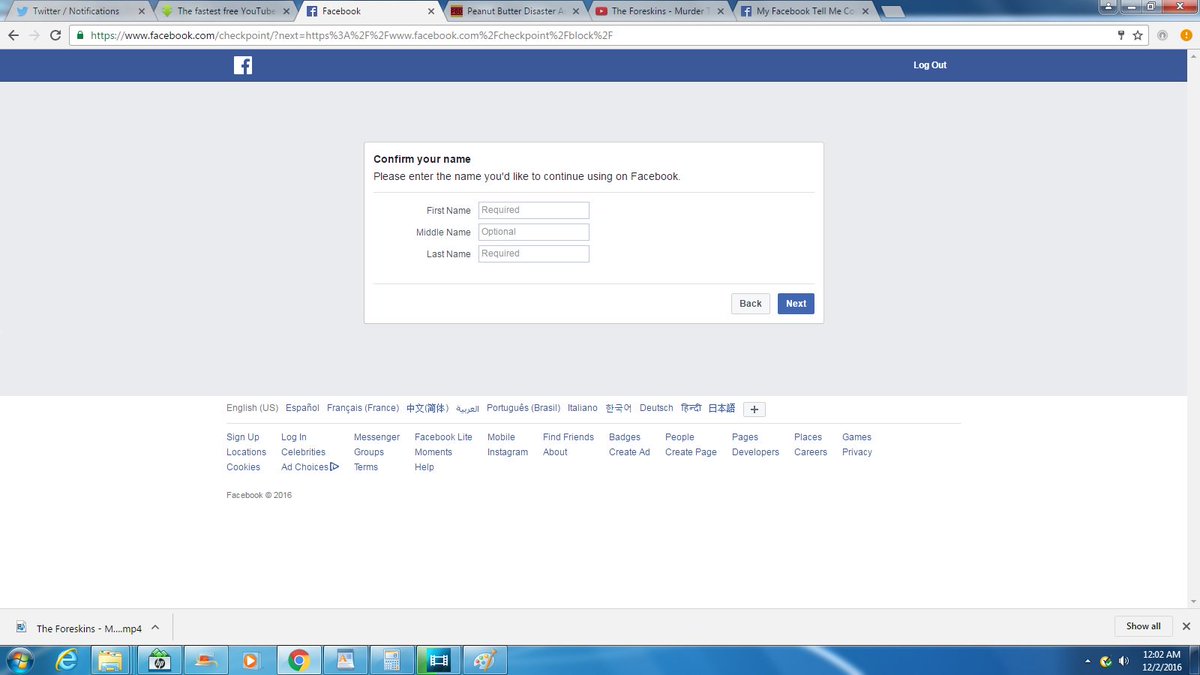The width and height of the screenshot is (1200, 675).
Task: Click the green secure padlock icon
Action: (x=81, y=35)
